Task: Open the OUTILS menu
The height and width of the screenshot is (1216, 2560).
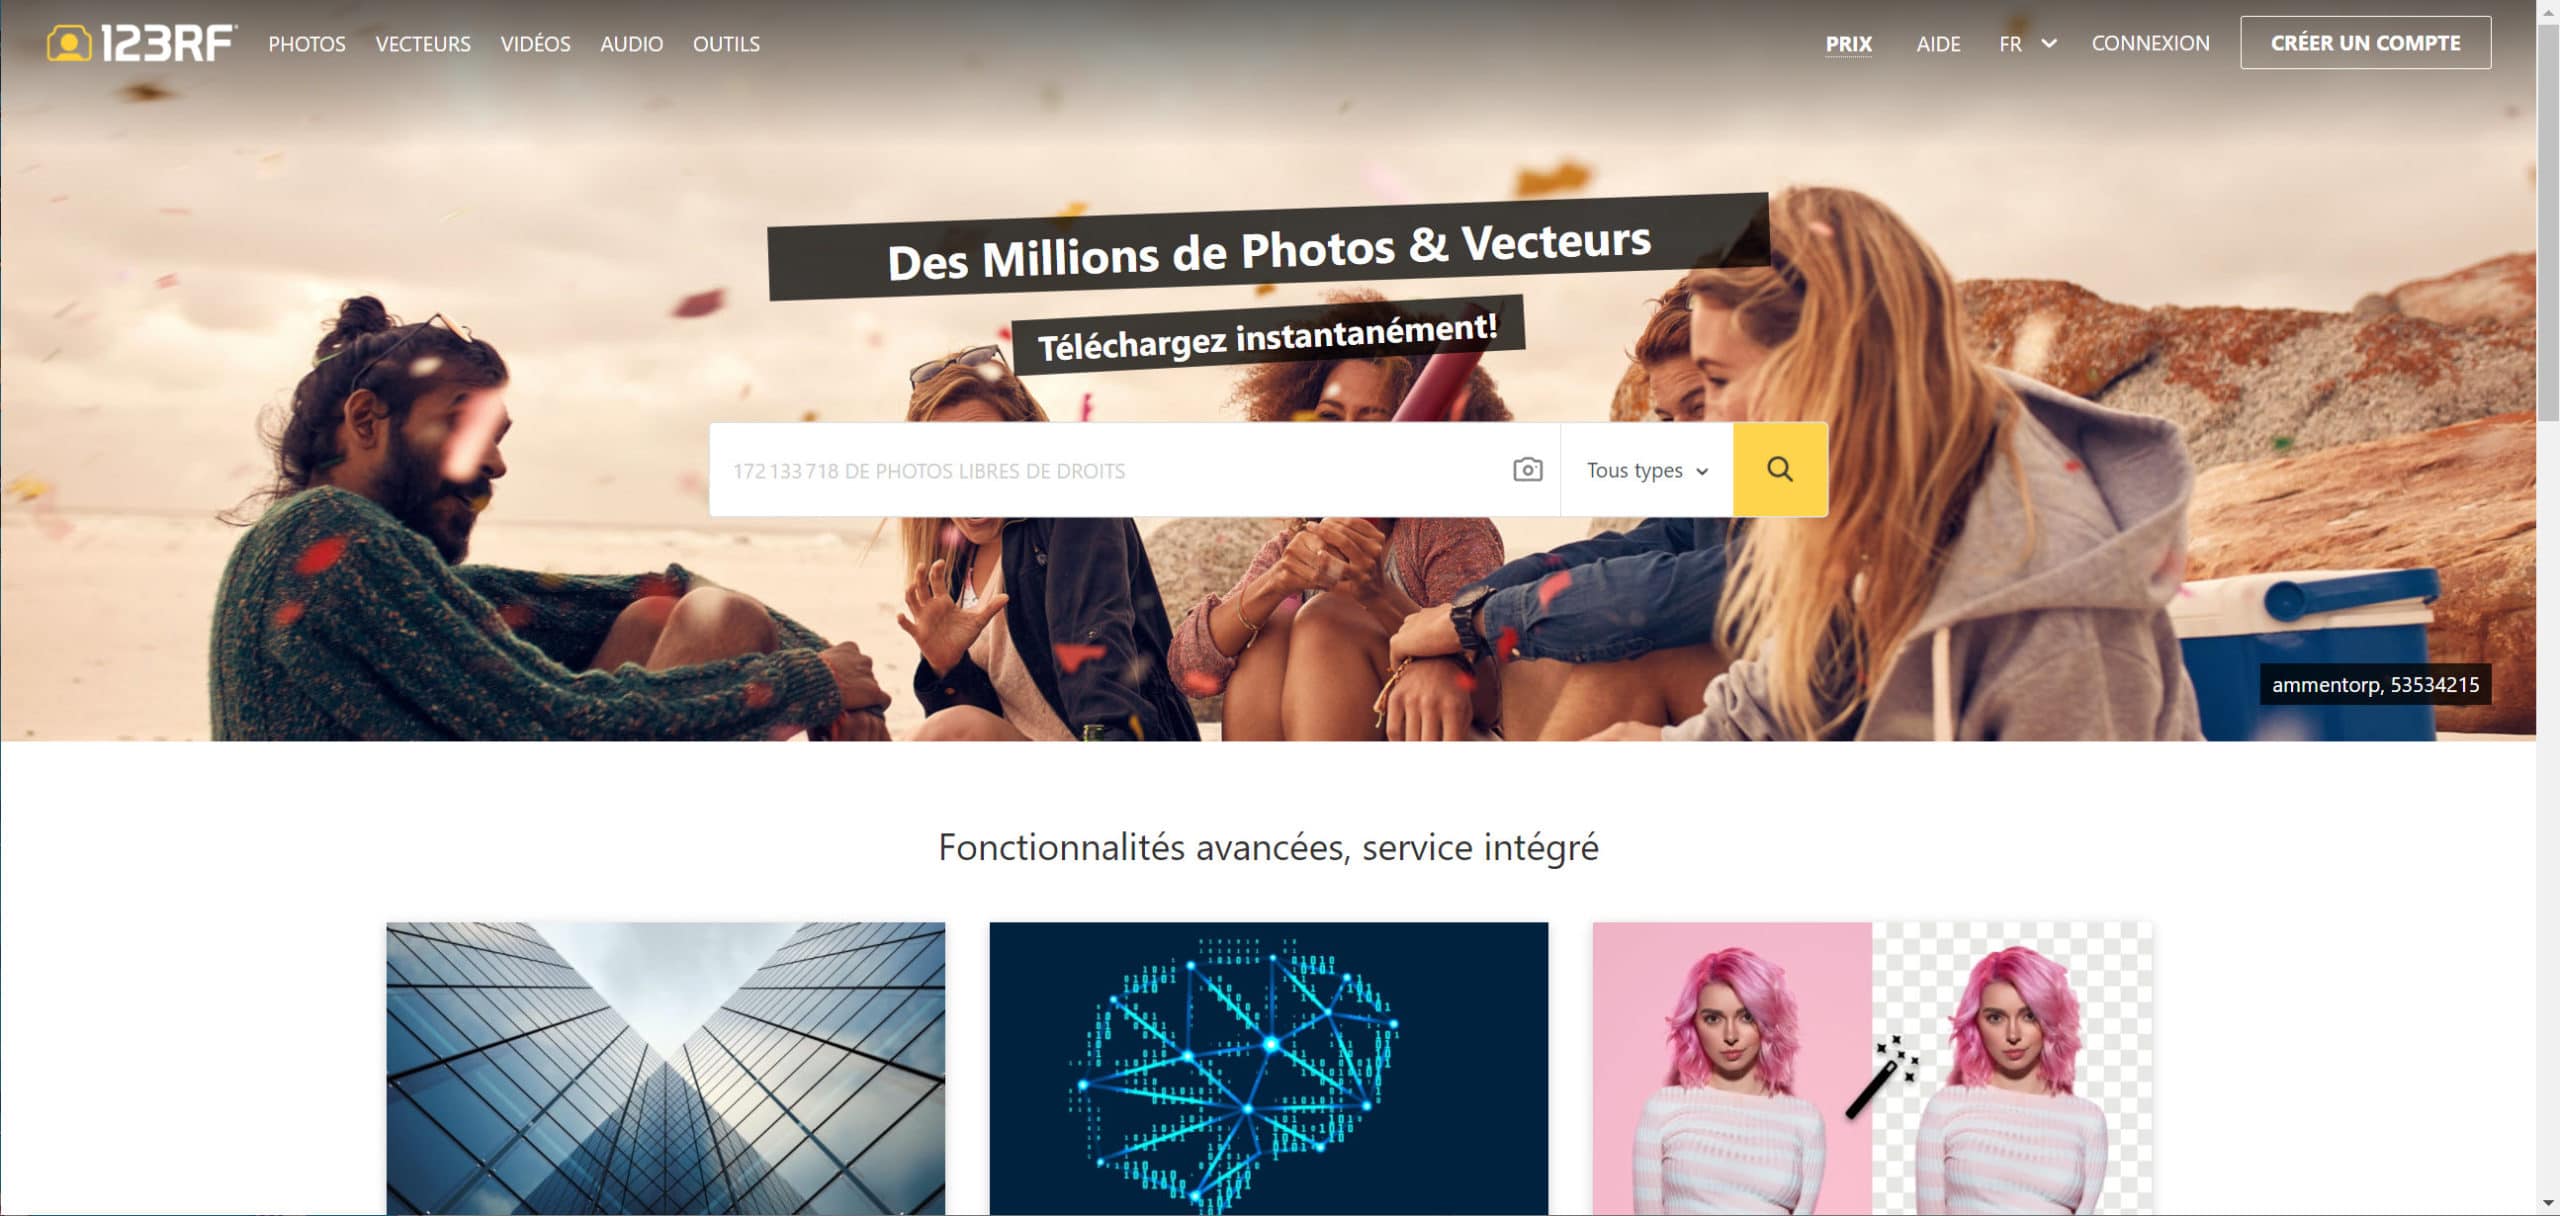Action: coord(726,44)
